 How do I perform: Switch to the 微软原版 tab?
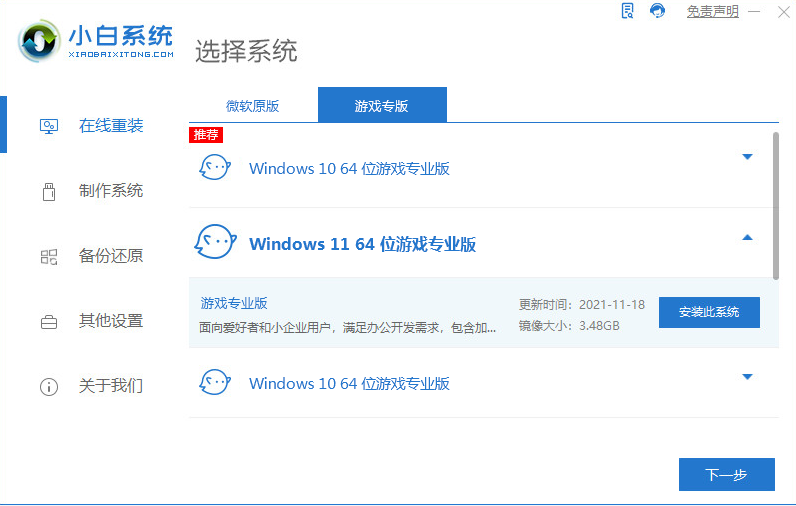252,106
